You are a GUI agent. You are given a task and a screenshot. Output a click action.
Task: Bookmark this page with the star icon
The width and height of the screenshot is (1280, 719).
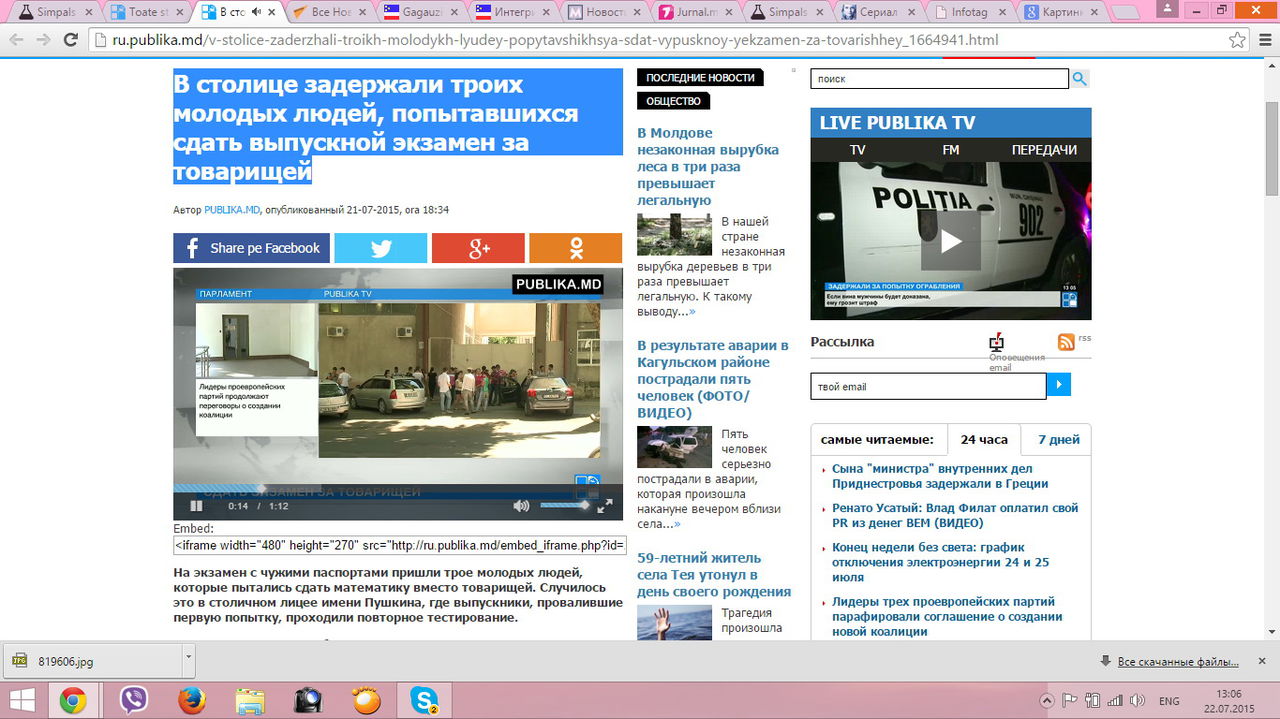coord(1237,41)
